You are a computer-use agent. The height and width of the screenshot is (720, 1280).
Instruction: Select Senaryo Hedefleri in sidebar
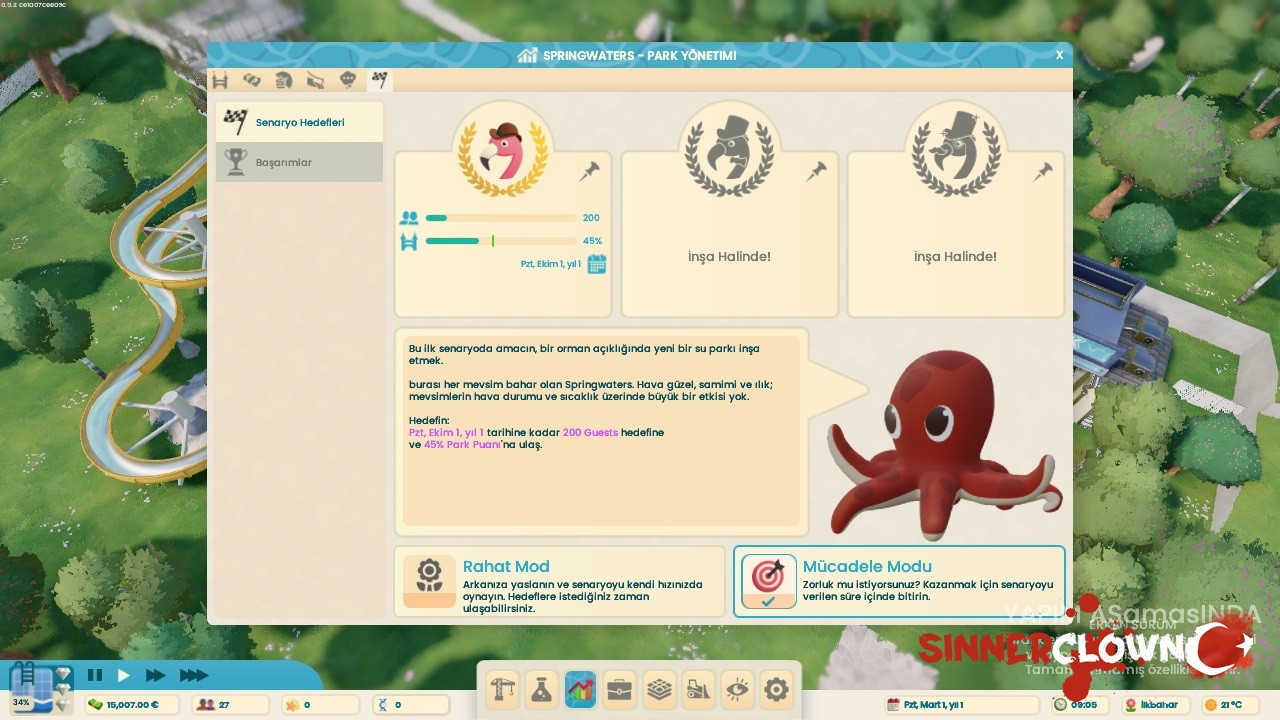click(x=299, y=122)
